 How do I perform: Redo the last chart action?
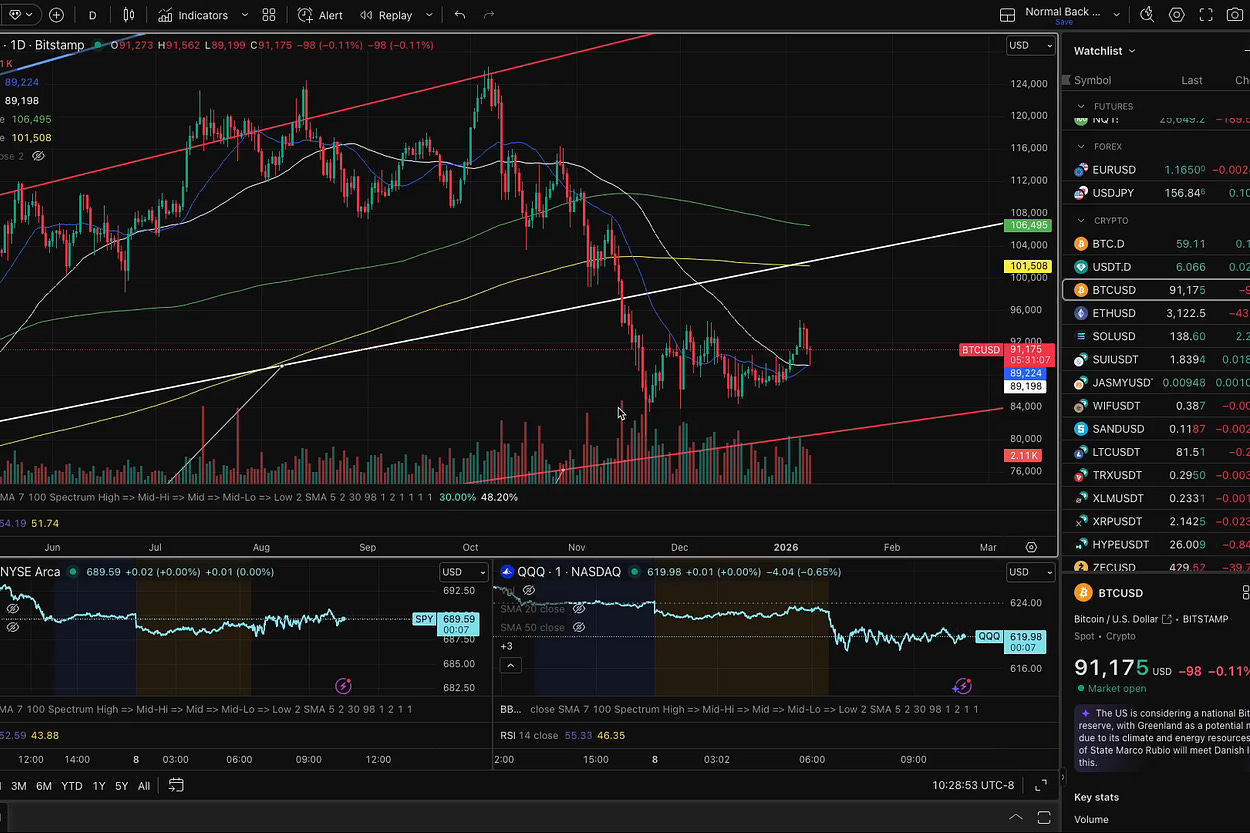489,15
